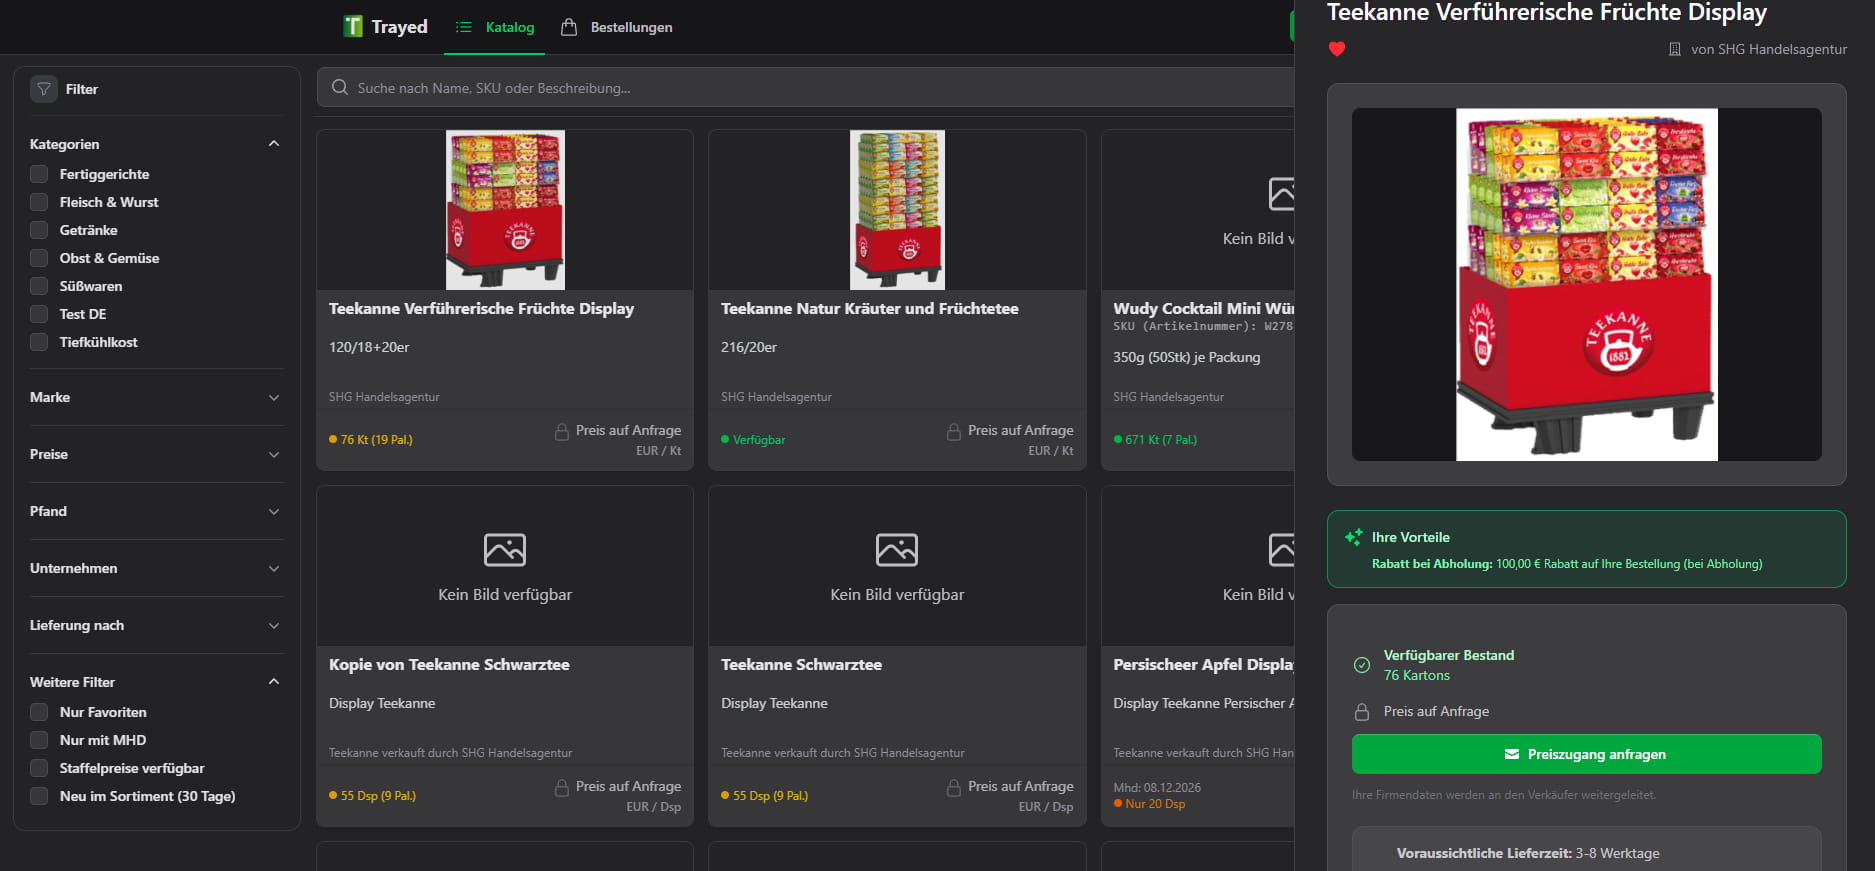Image resolution: width=1875 pixels, height=871 pixels.
Task: Check the Test DE category
Action: (39, 314)
